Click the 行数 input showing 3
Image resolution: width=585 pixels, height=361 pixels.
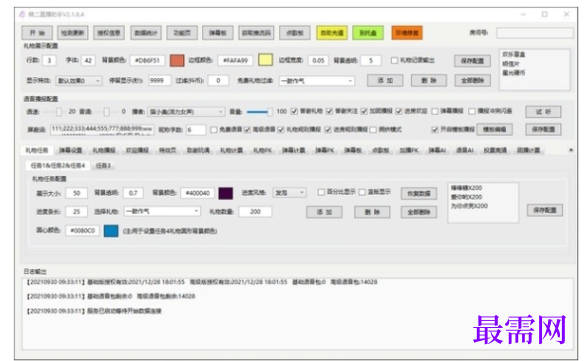coord(49,60)
